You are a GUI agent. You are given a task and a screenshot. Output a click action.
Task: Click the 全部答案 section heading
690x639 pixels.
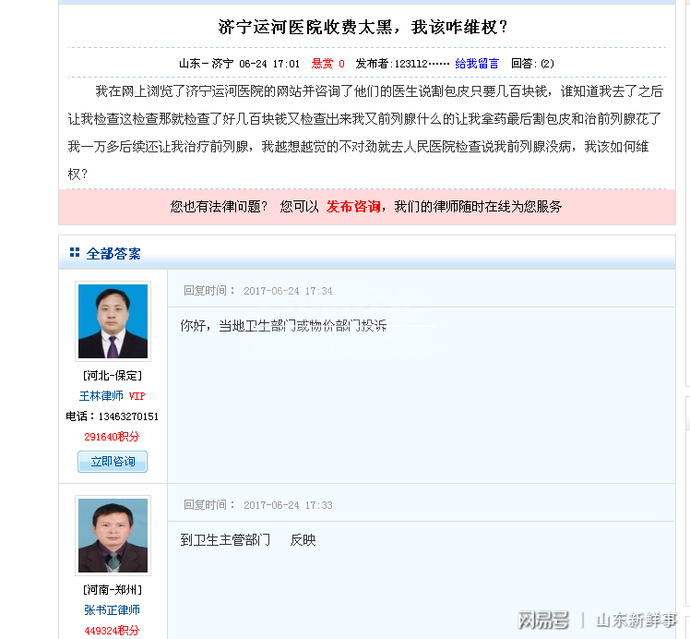114,253
